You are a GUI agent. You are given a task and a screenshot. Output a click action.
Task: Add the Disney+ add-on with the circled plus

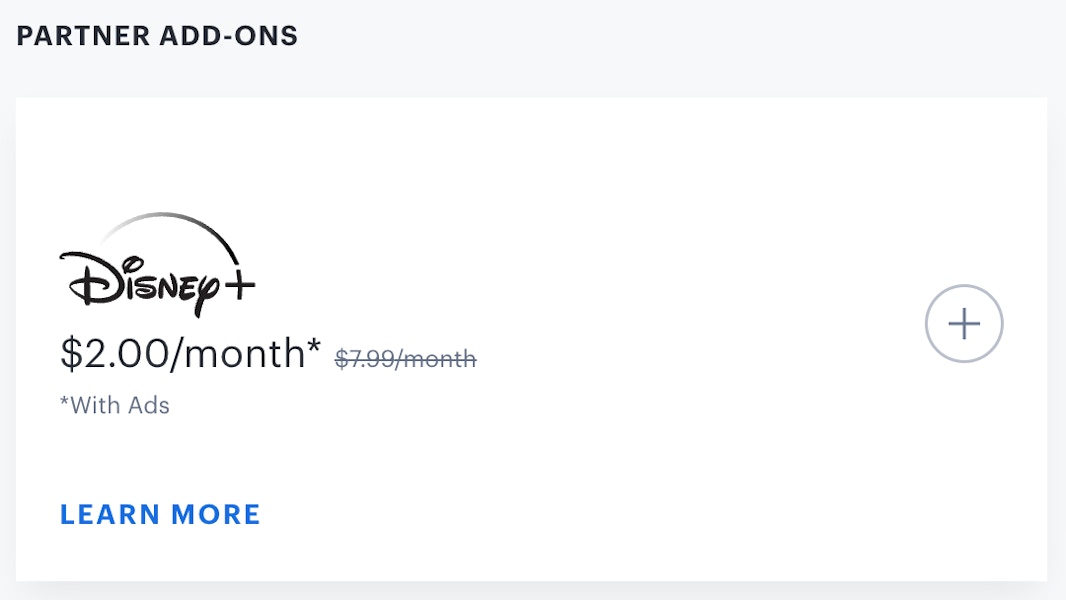963,323
